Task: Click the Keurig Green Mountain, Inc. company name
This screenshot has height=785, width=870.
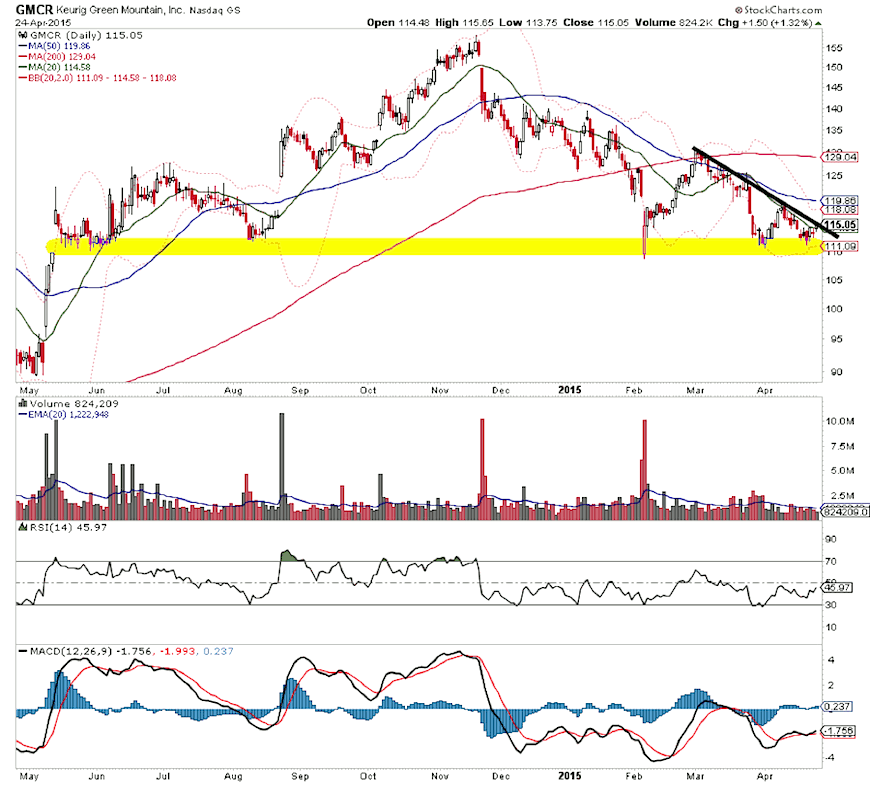Action: pos(120,10)
